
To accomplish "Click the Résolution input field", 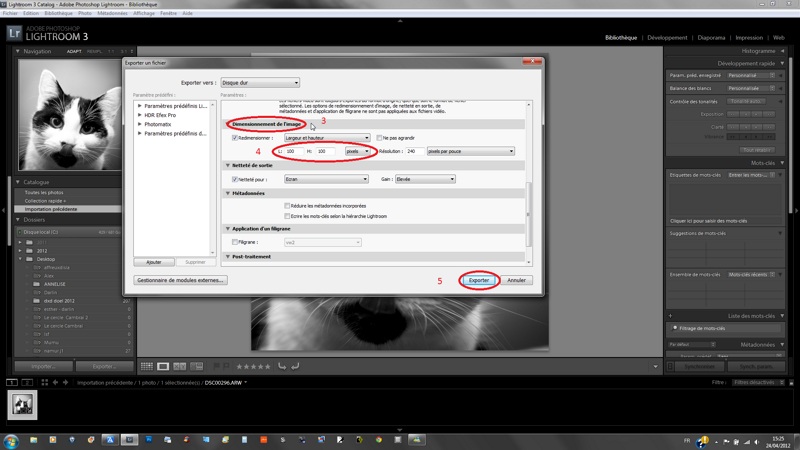I will (414, 152).
